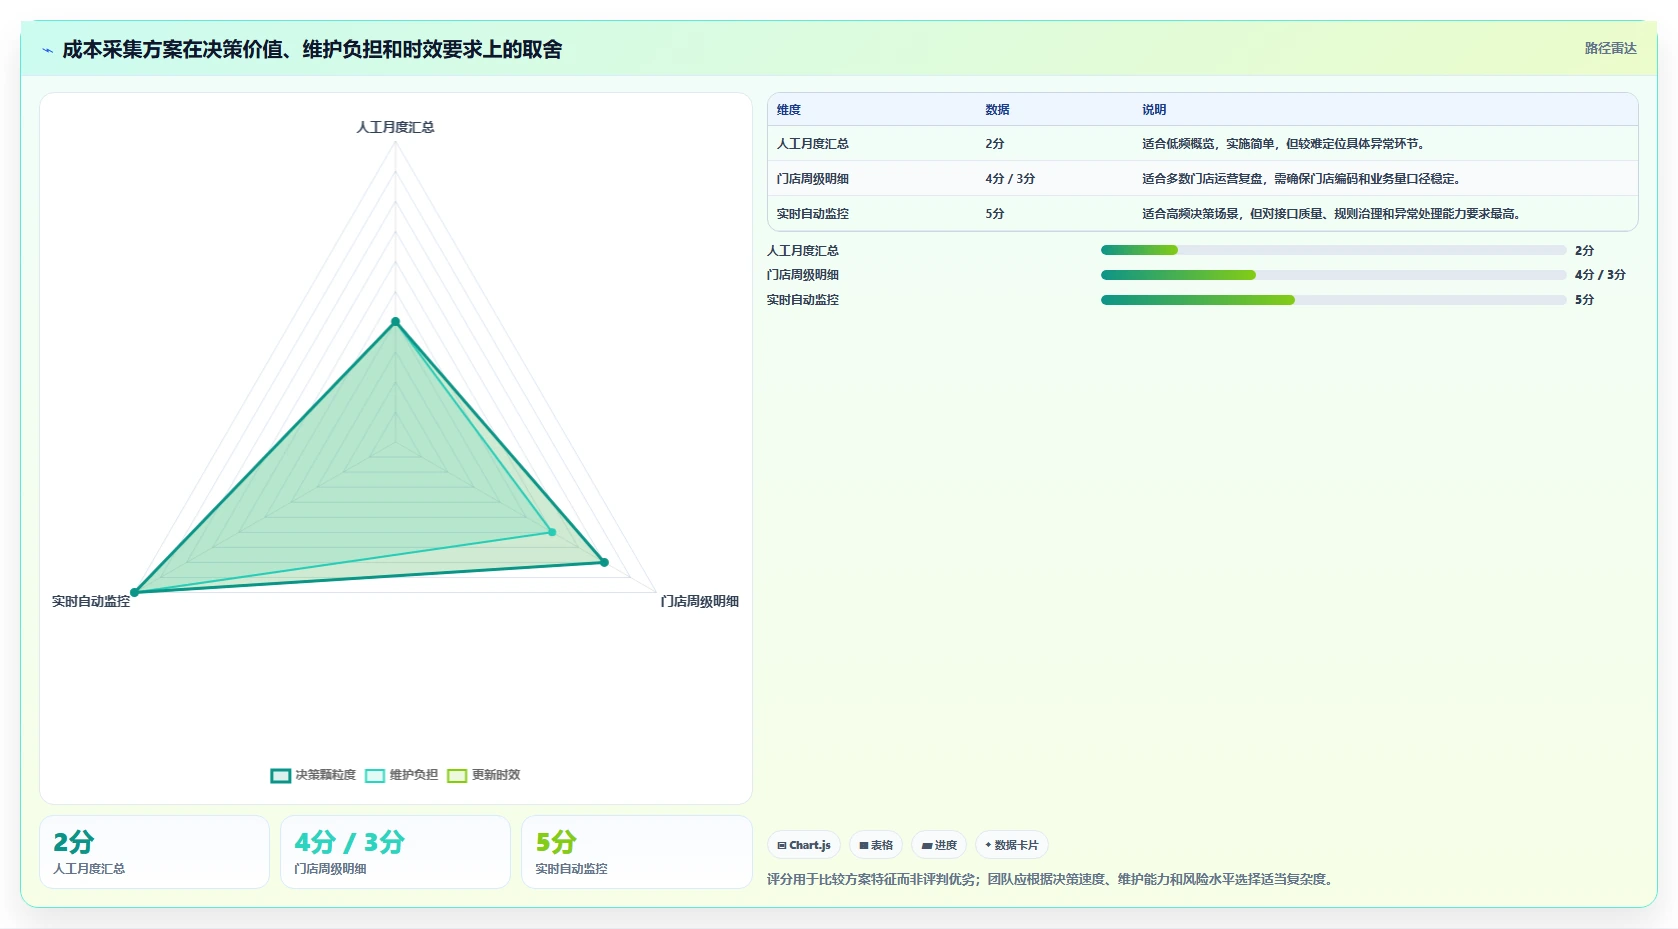Click dark green data point on the 门店周级明细 axis
The height and width of the screenshot is (929, 1678).
(604, 562)
